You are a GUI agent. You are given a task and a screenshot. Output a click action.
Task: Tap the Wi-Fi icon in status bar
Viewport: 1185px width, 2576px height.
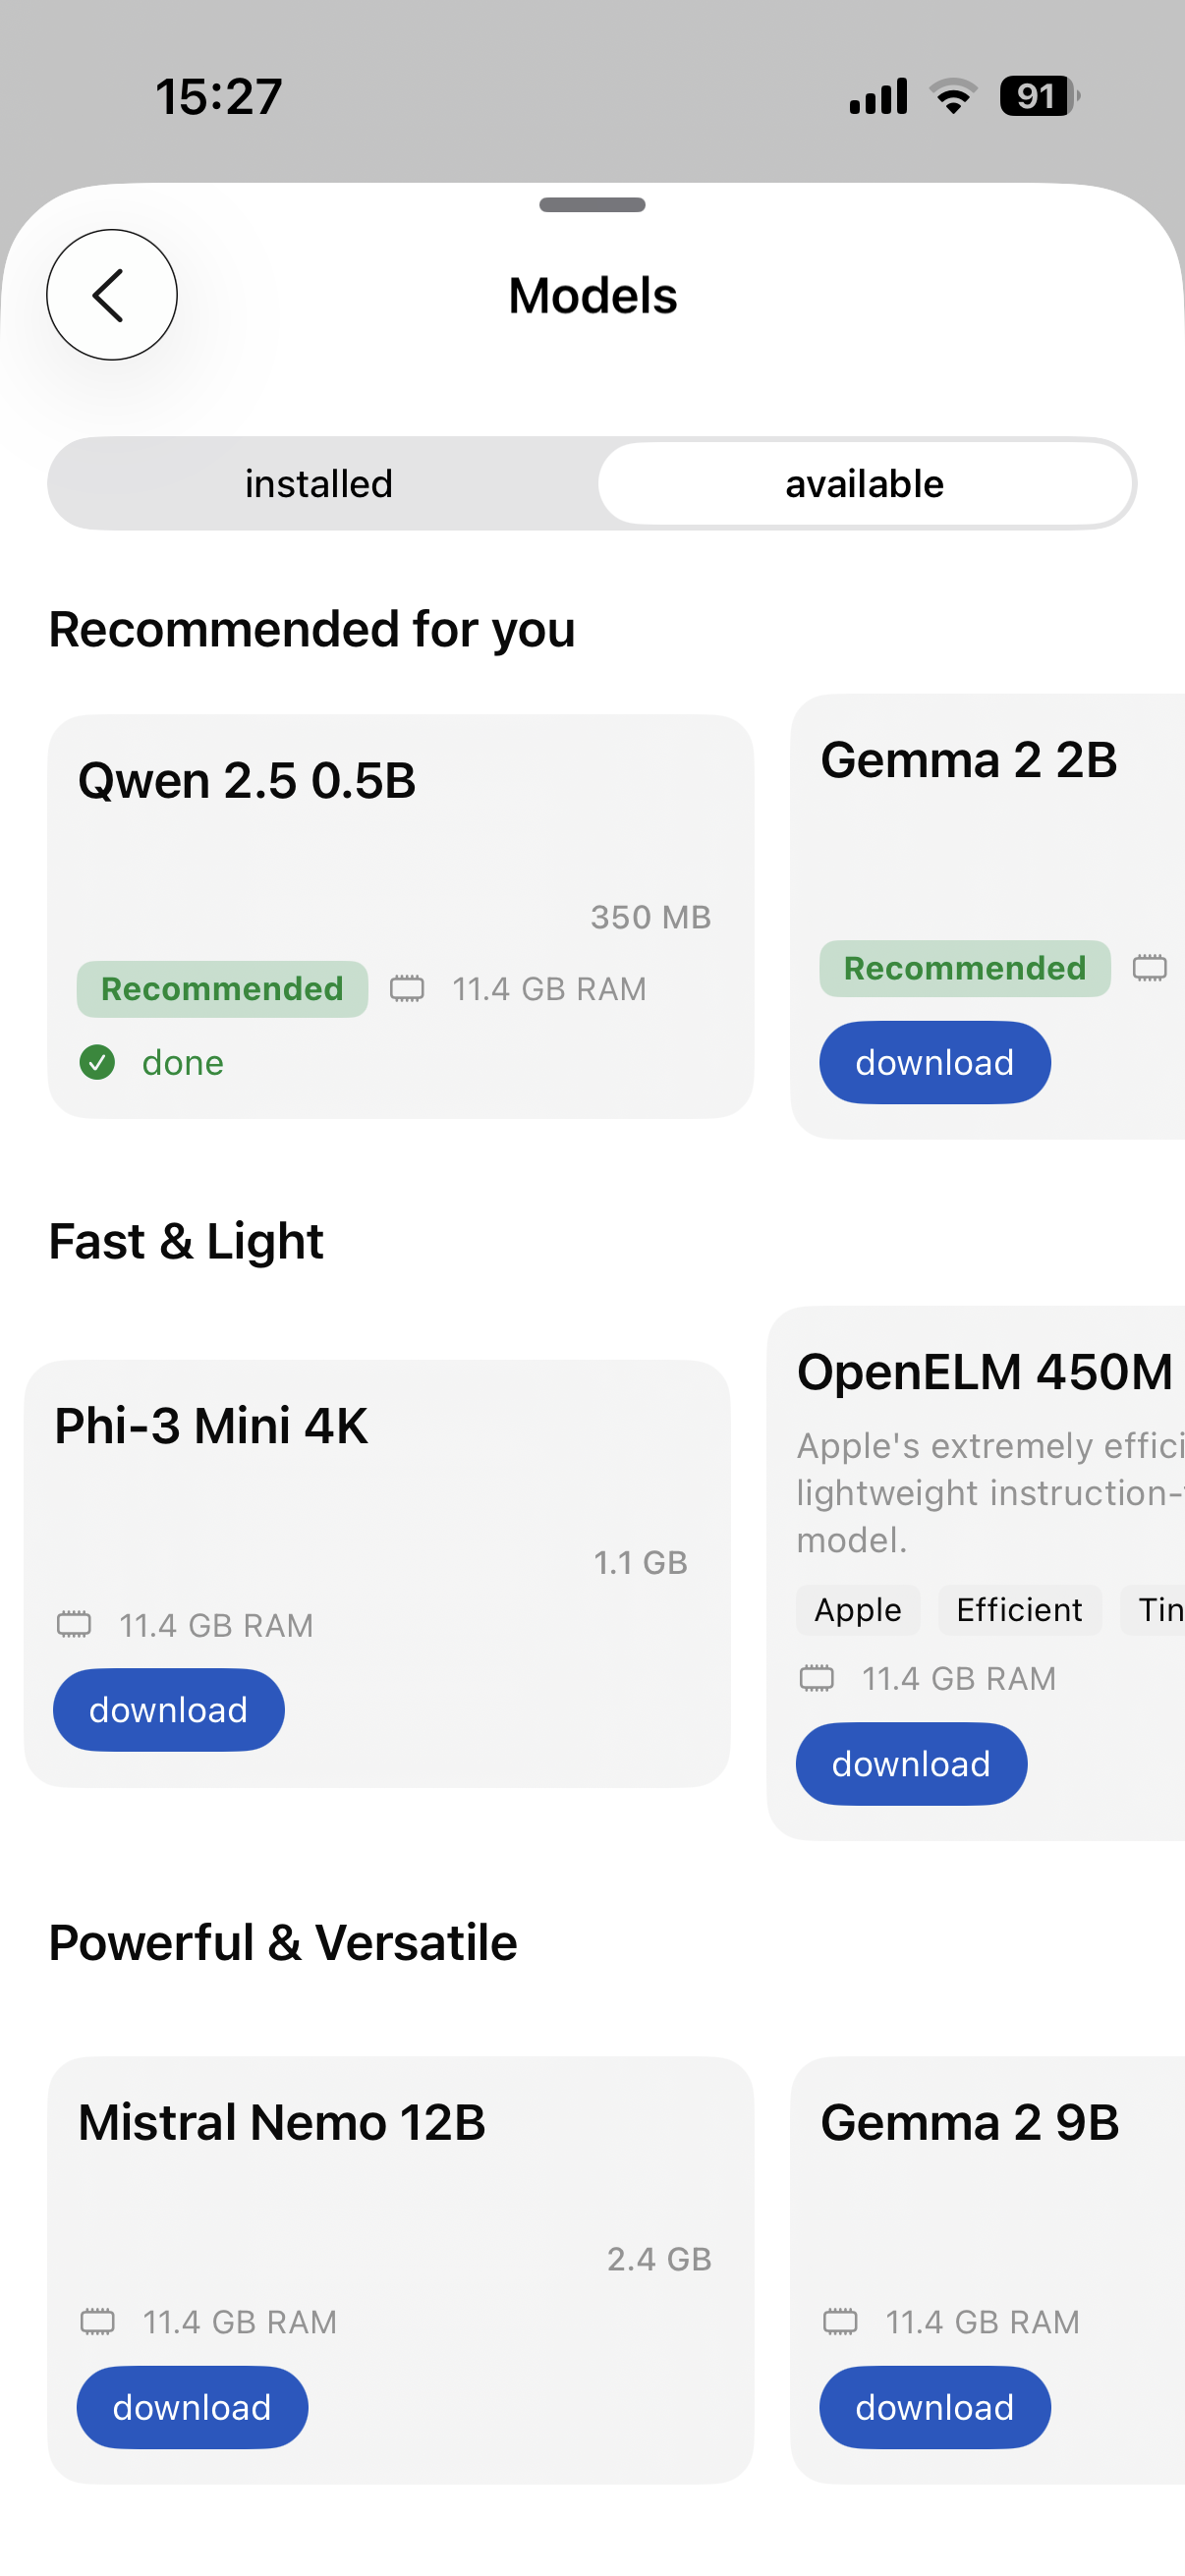coord(953,97)
